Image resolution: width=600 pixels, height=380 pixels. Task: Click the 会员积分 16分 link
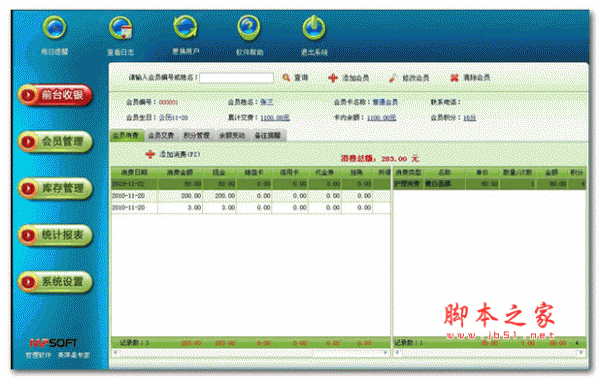(470, 118)
